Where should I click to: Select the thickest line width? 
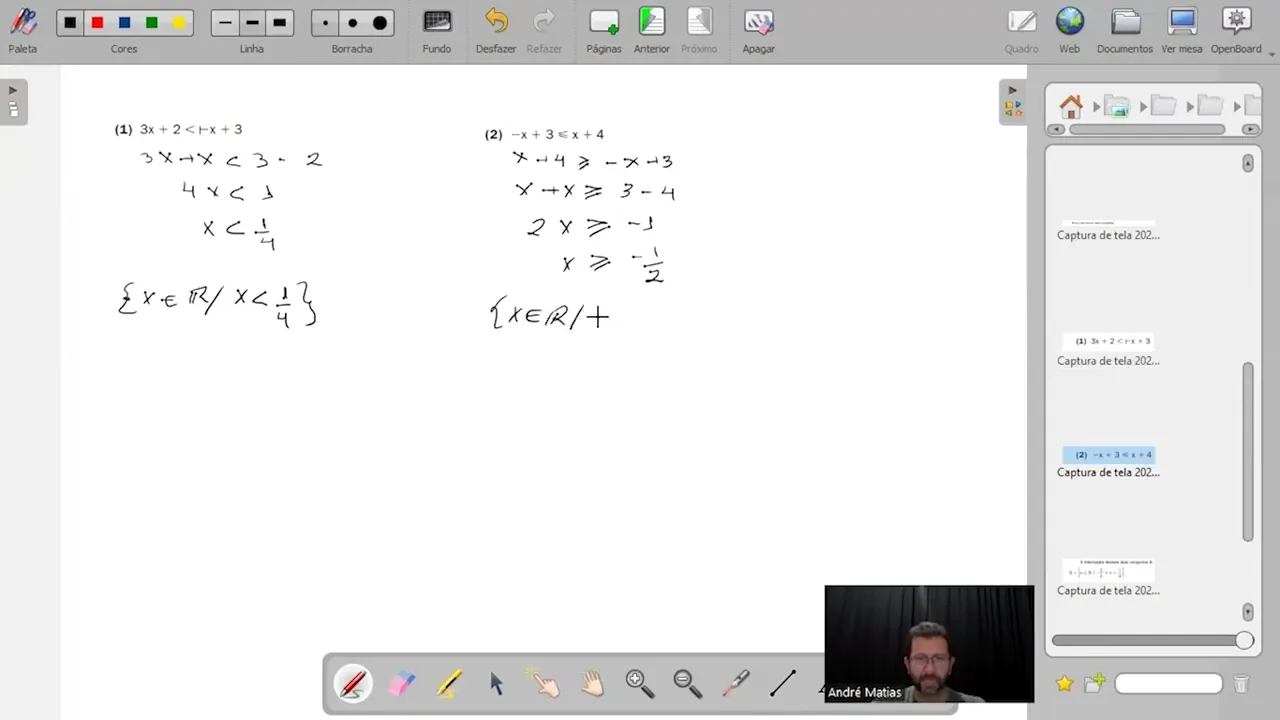279,23
